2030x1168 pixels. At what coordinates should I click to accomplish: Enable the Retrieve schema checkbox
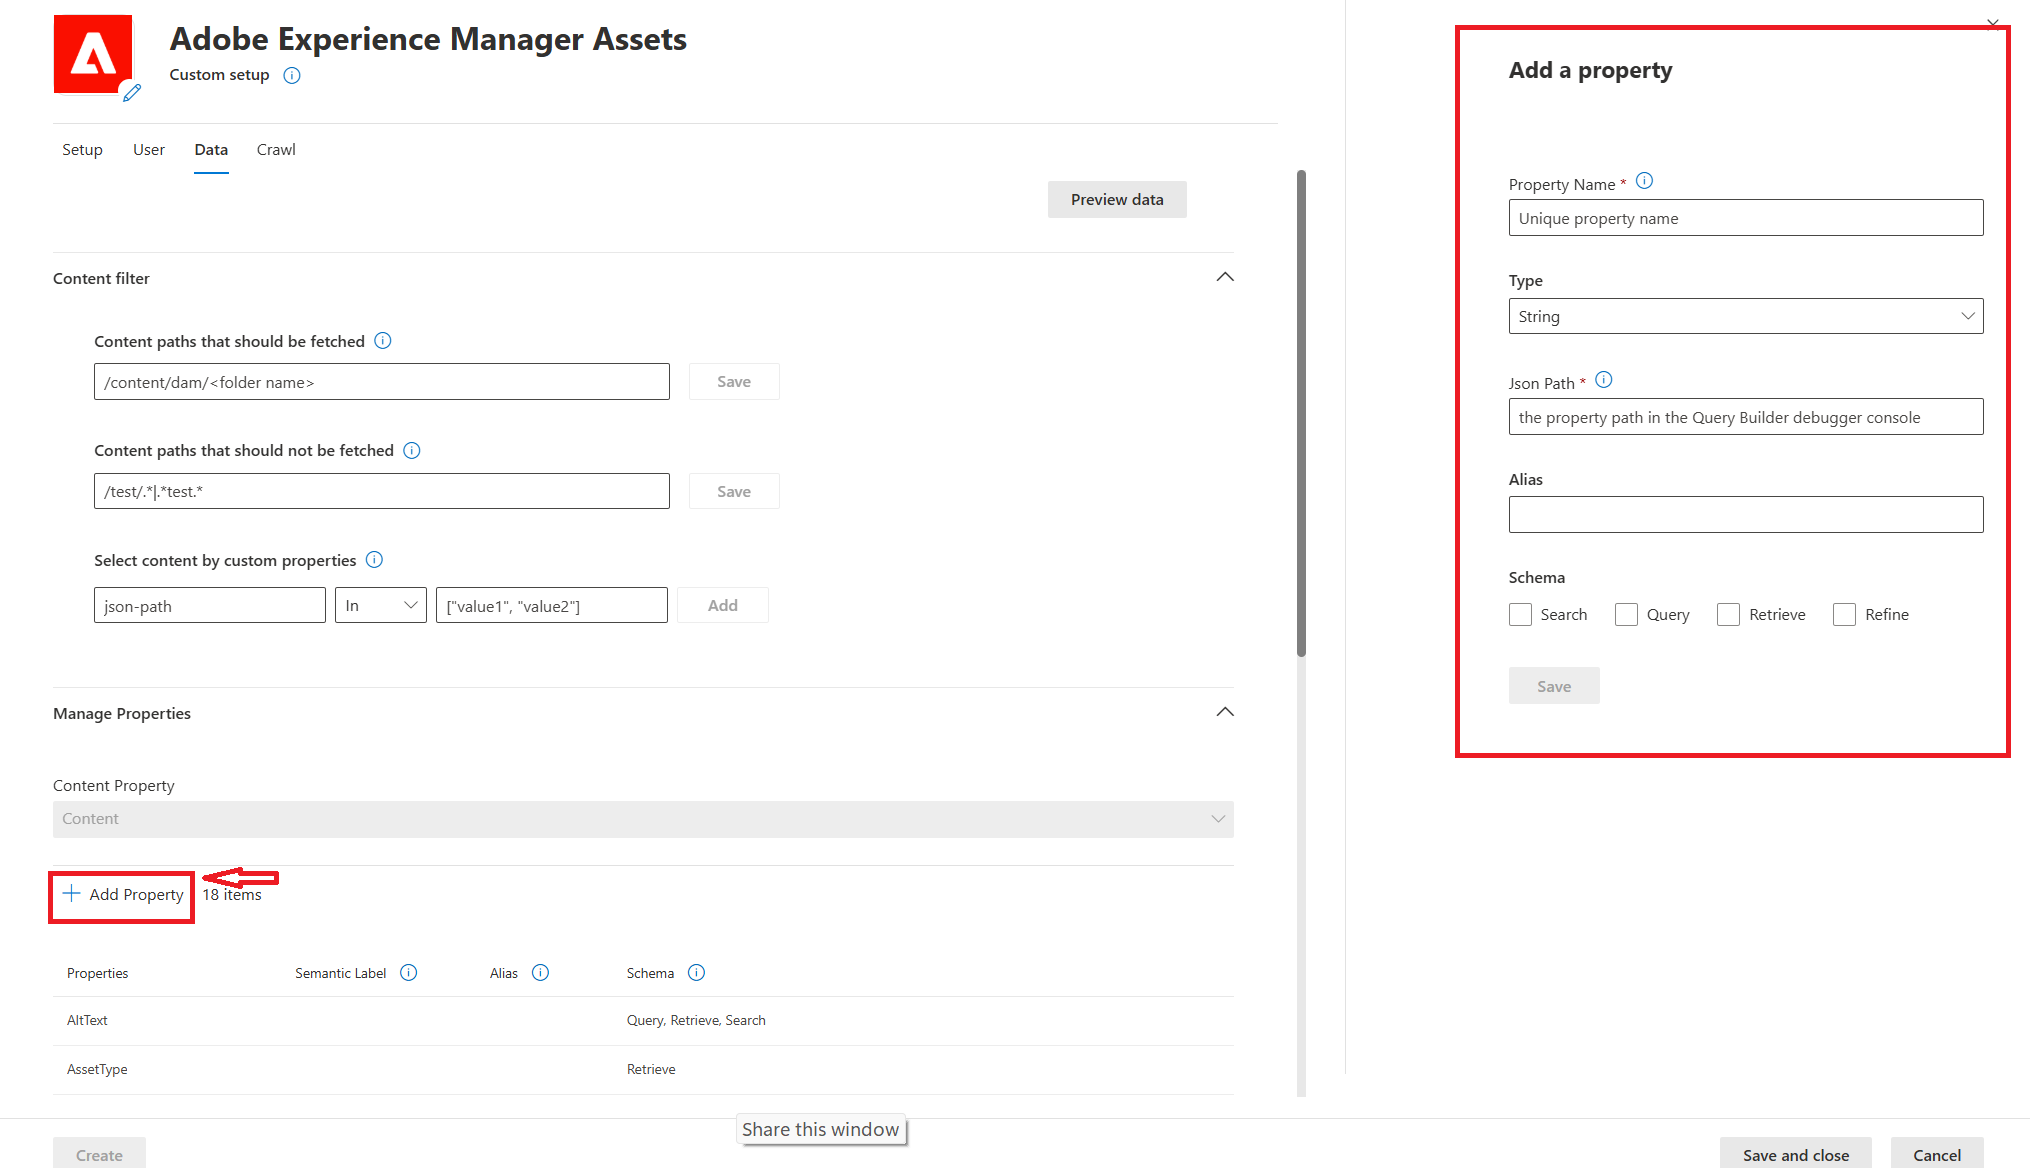coord(1728,614)
